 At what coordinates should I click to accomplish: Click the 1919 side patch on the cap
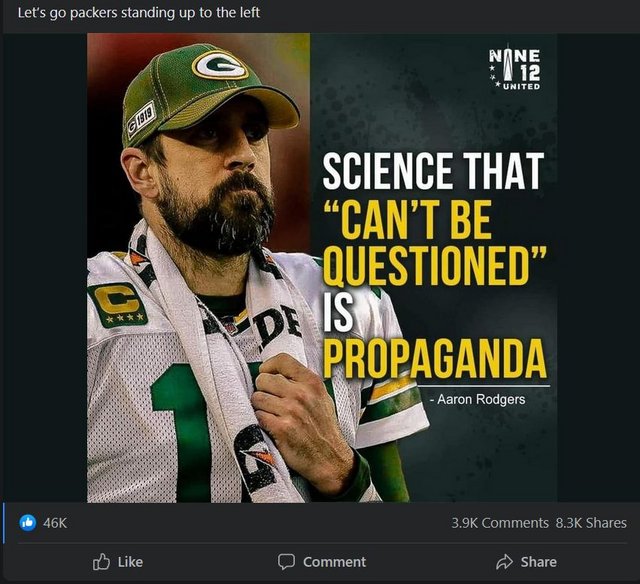pyautogui.click(x=141, y=120)
